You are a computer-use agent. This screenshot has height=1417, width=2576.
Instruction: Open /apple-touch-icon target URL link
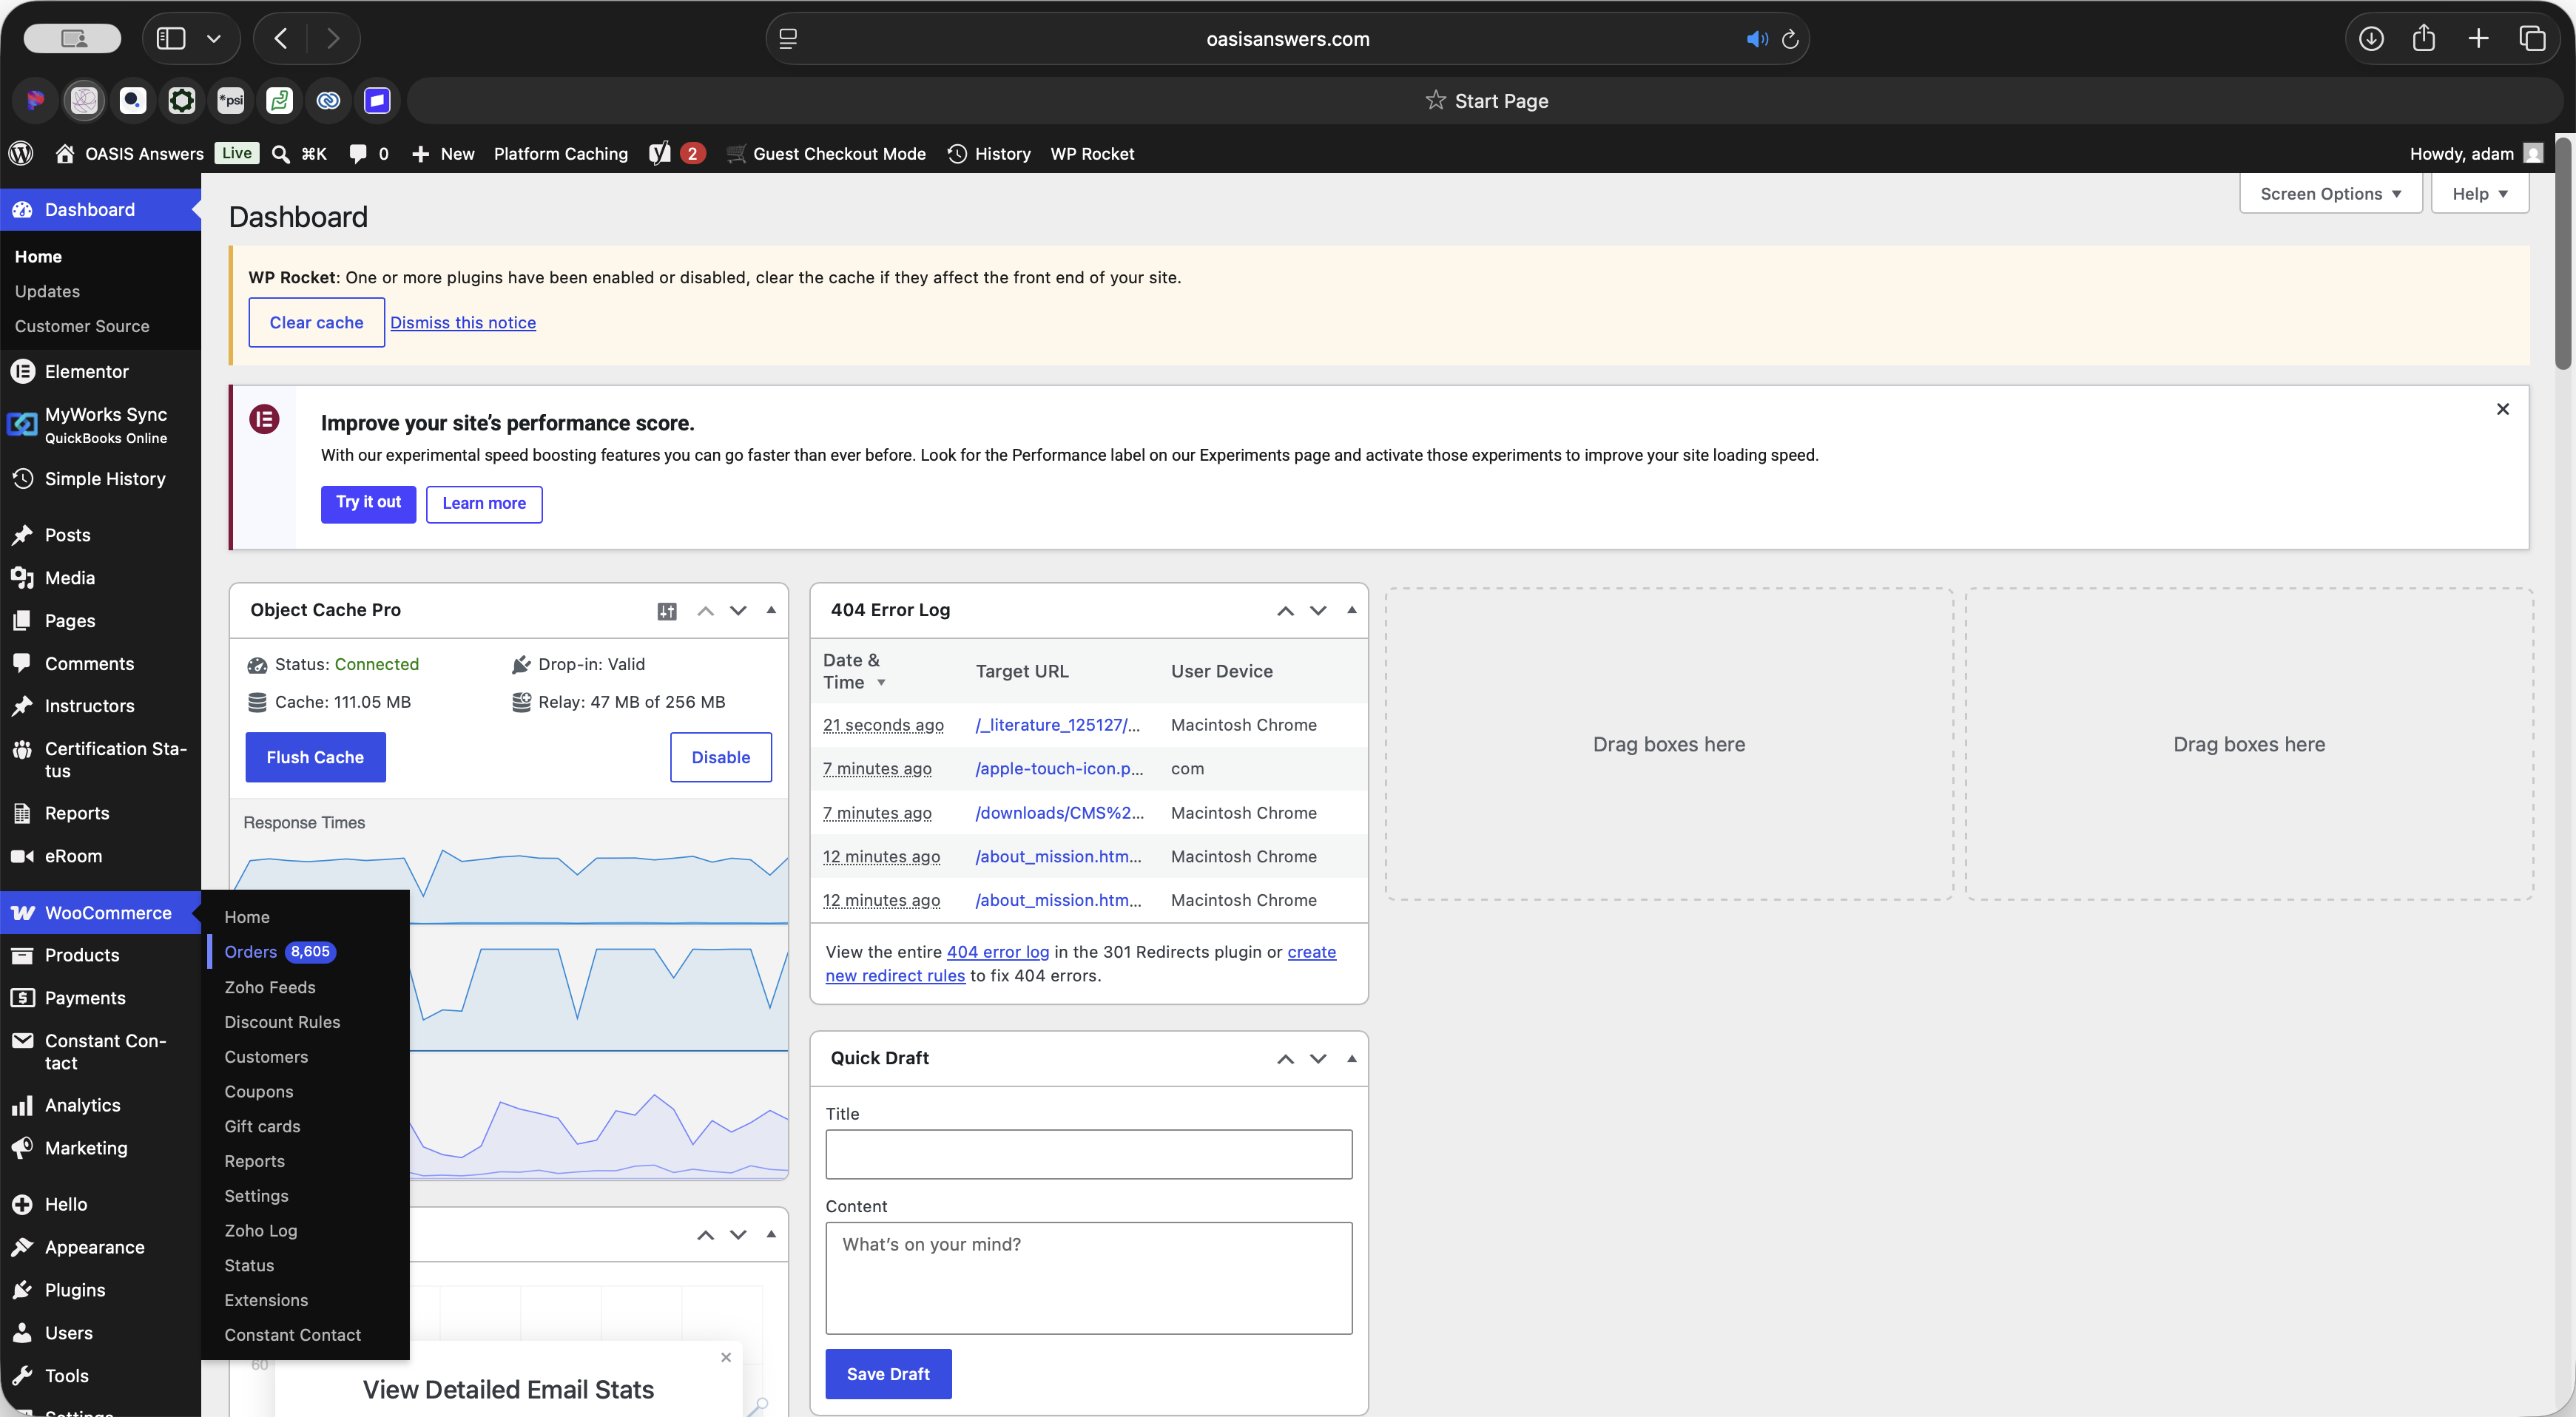pos(1059,768)
